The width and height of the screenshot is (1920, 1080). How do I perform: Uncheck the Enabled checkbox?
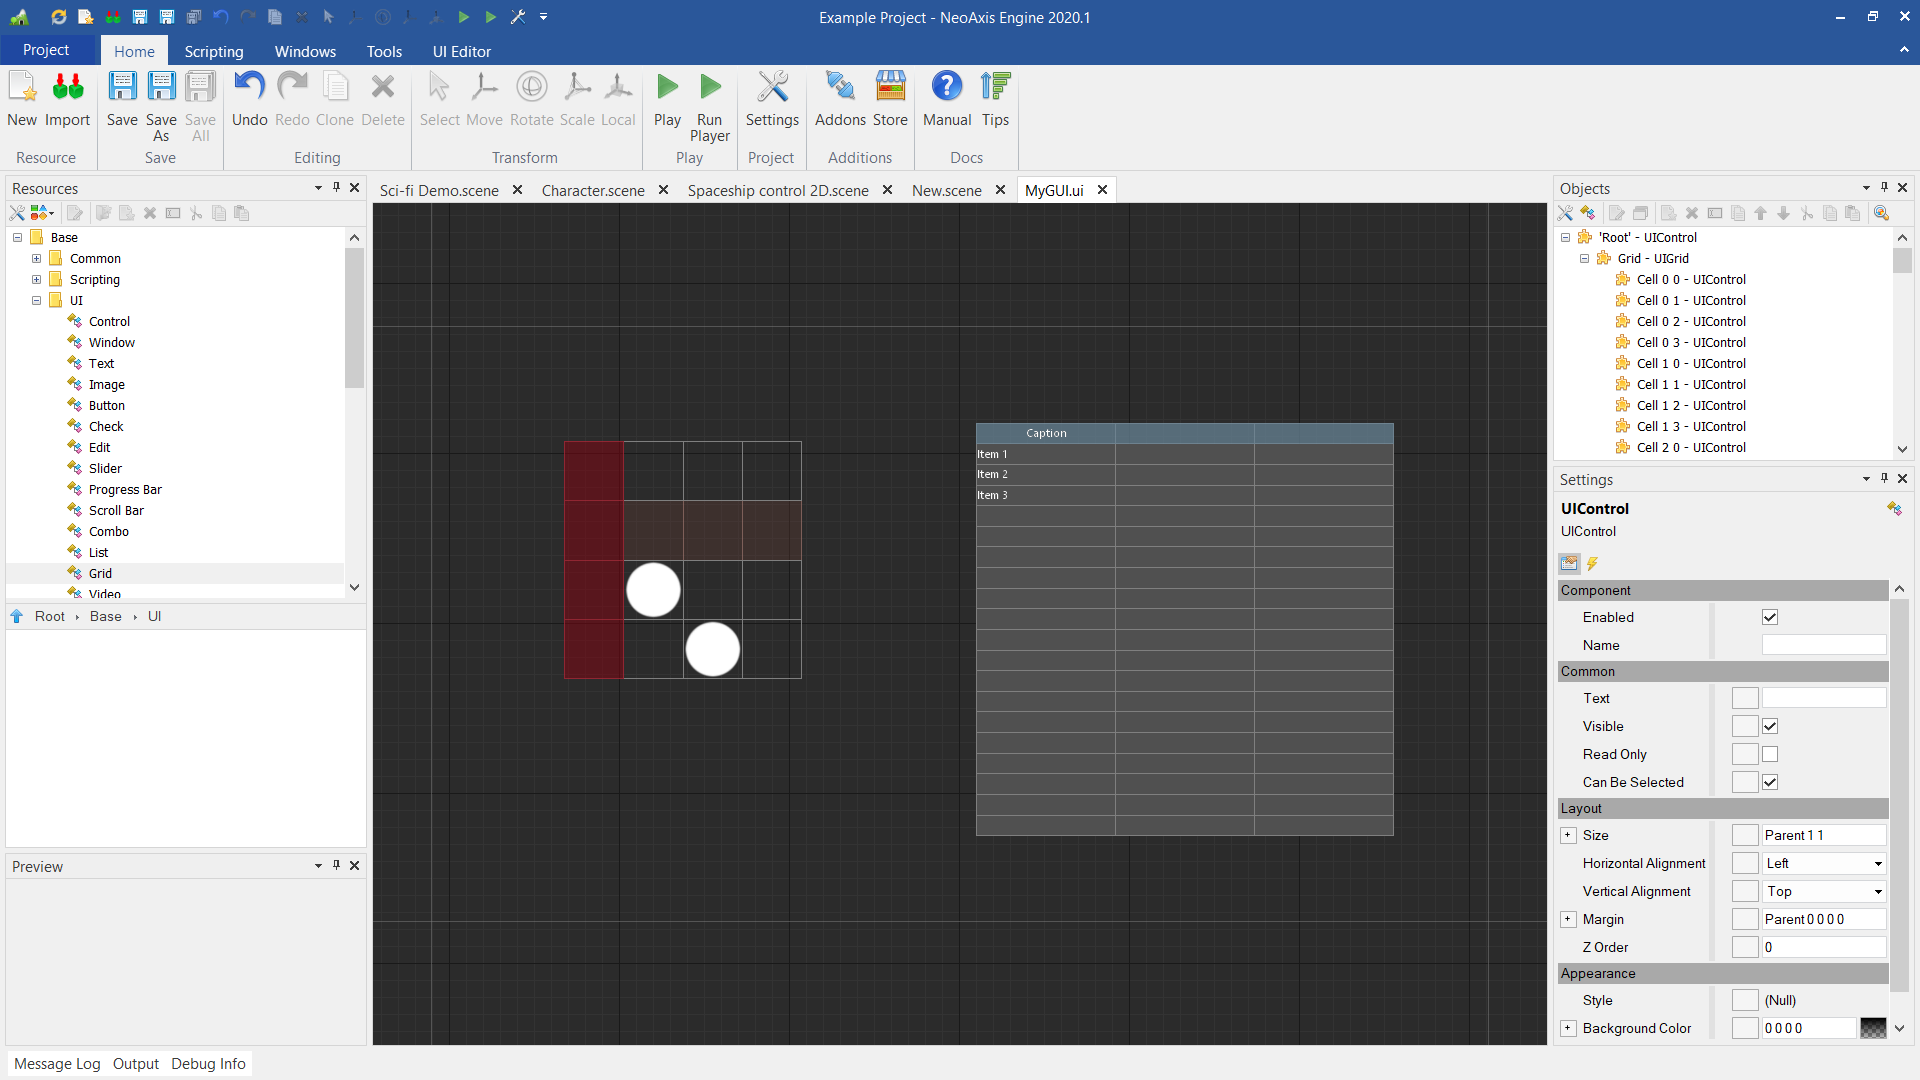pyautogui.click(x=1770, y=617)
